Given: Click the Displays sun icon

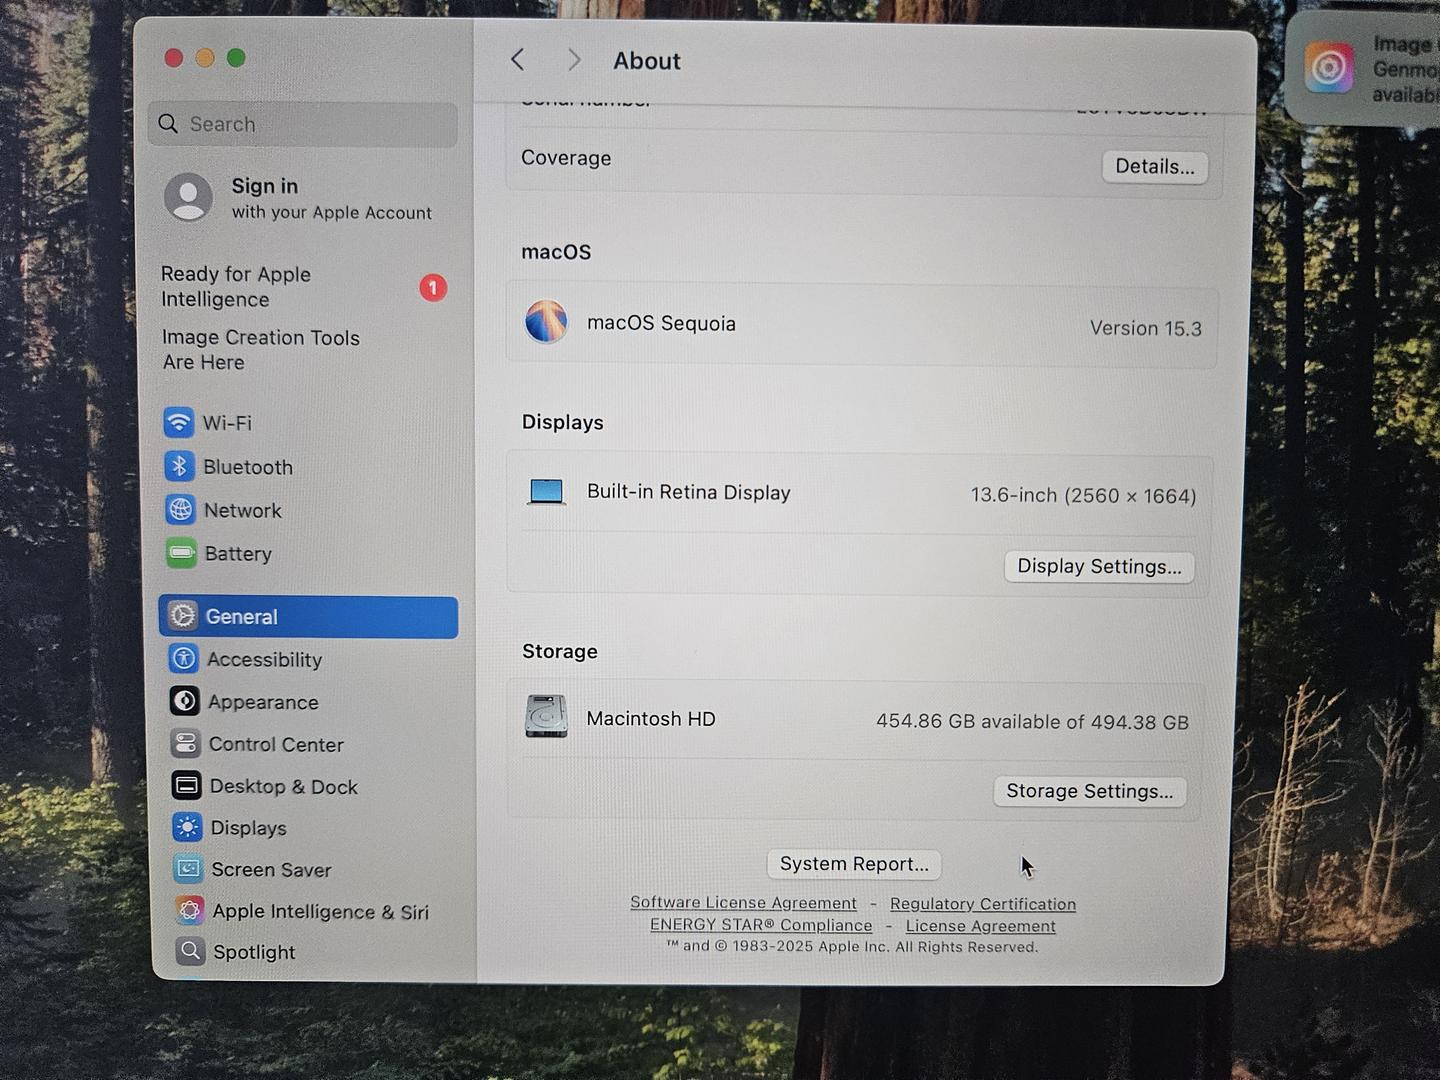Looking at the screenshot, I should click(x=187, y=828).
